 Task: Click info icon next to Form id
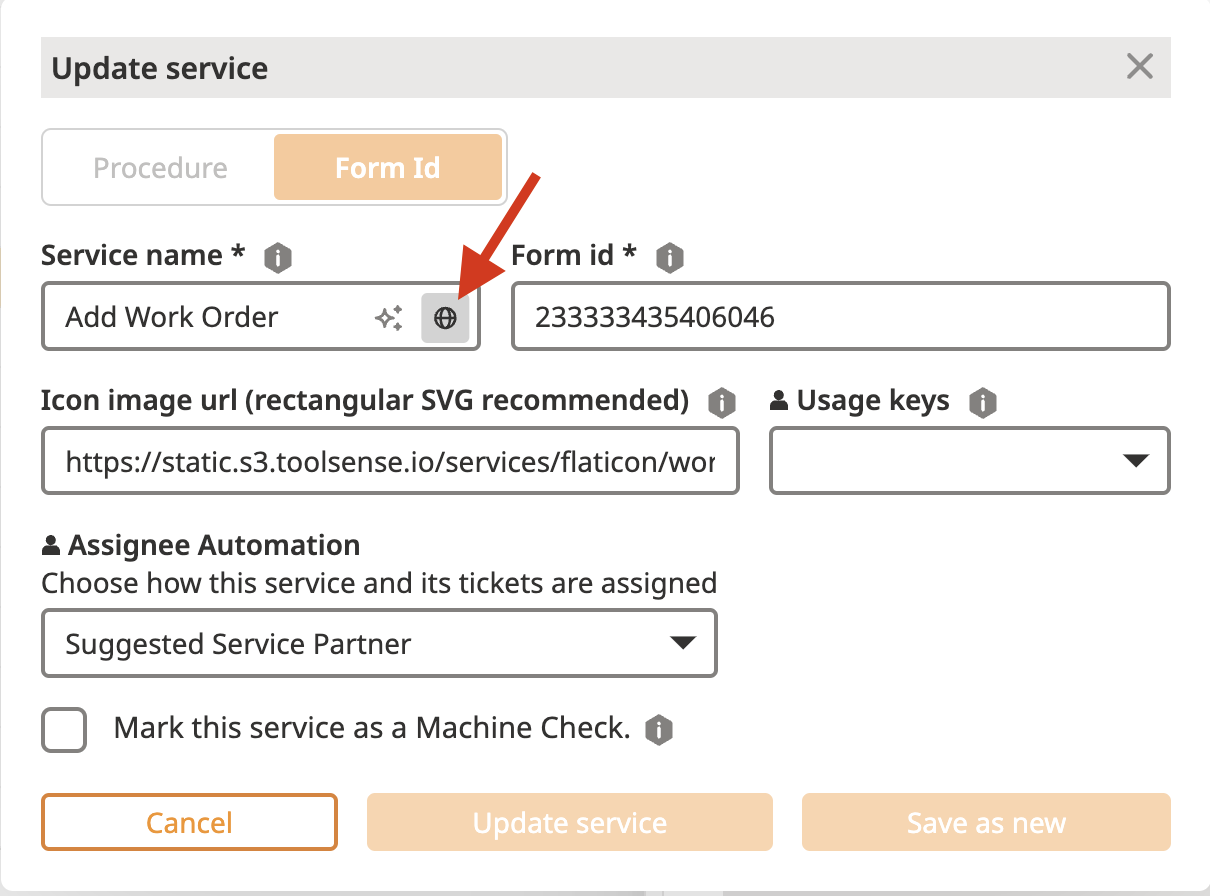(x=669, y=258)
